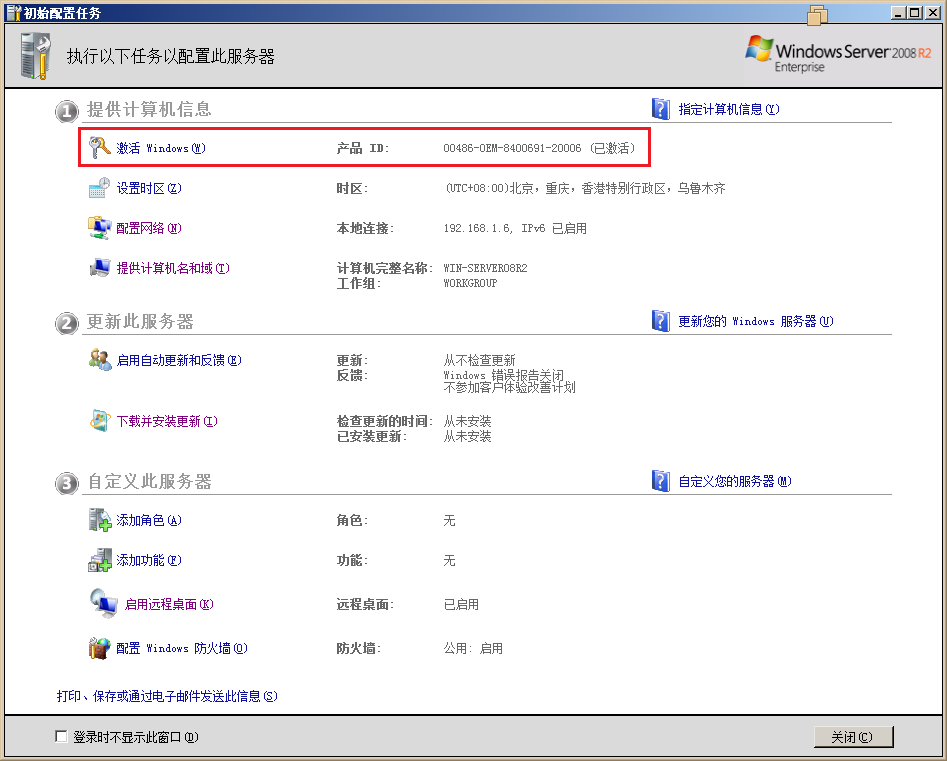Screen dimensions: 947x761
Task: Click the help book icon beside 更新您的 Windows 服务器
Action: [x=661, y=321]
